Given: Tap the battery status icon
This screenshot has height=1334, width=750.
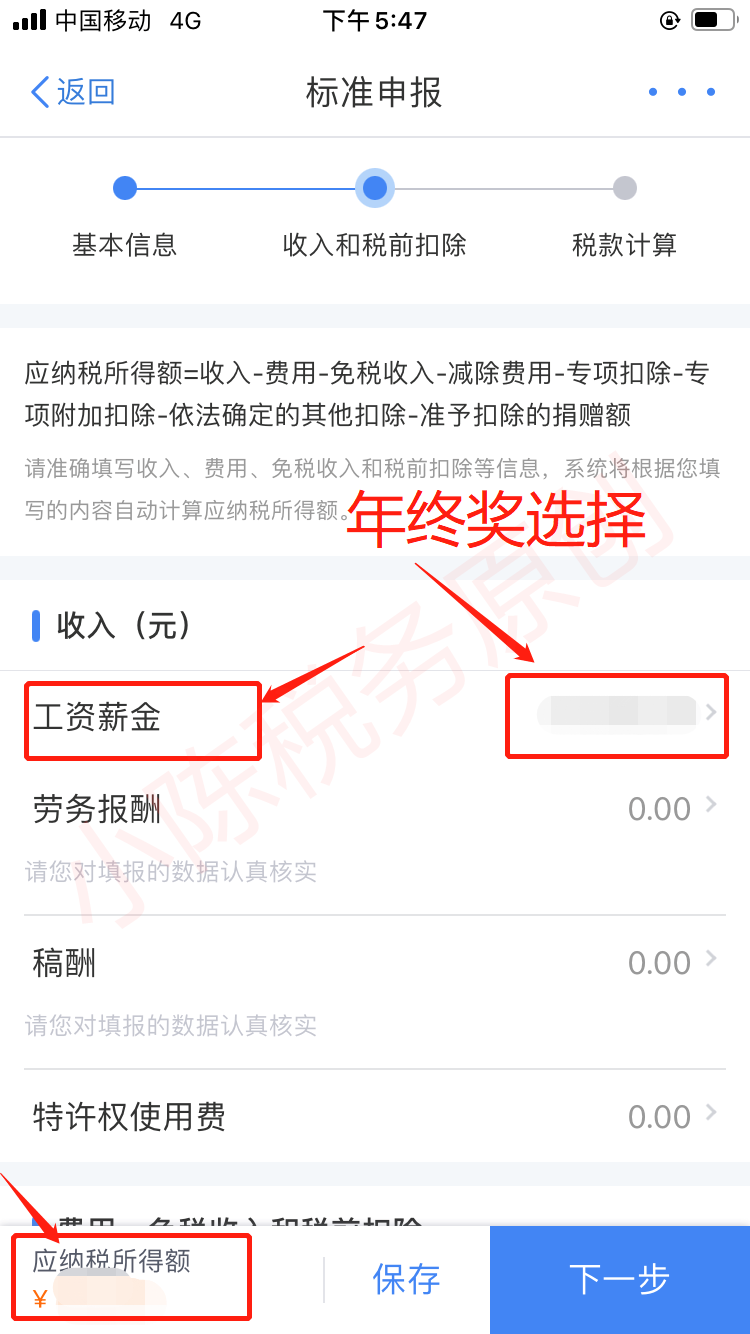Looking at the screenshot, I should [x=713, y=20].
